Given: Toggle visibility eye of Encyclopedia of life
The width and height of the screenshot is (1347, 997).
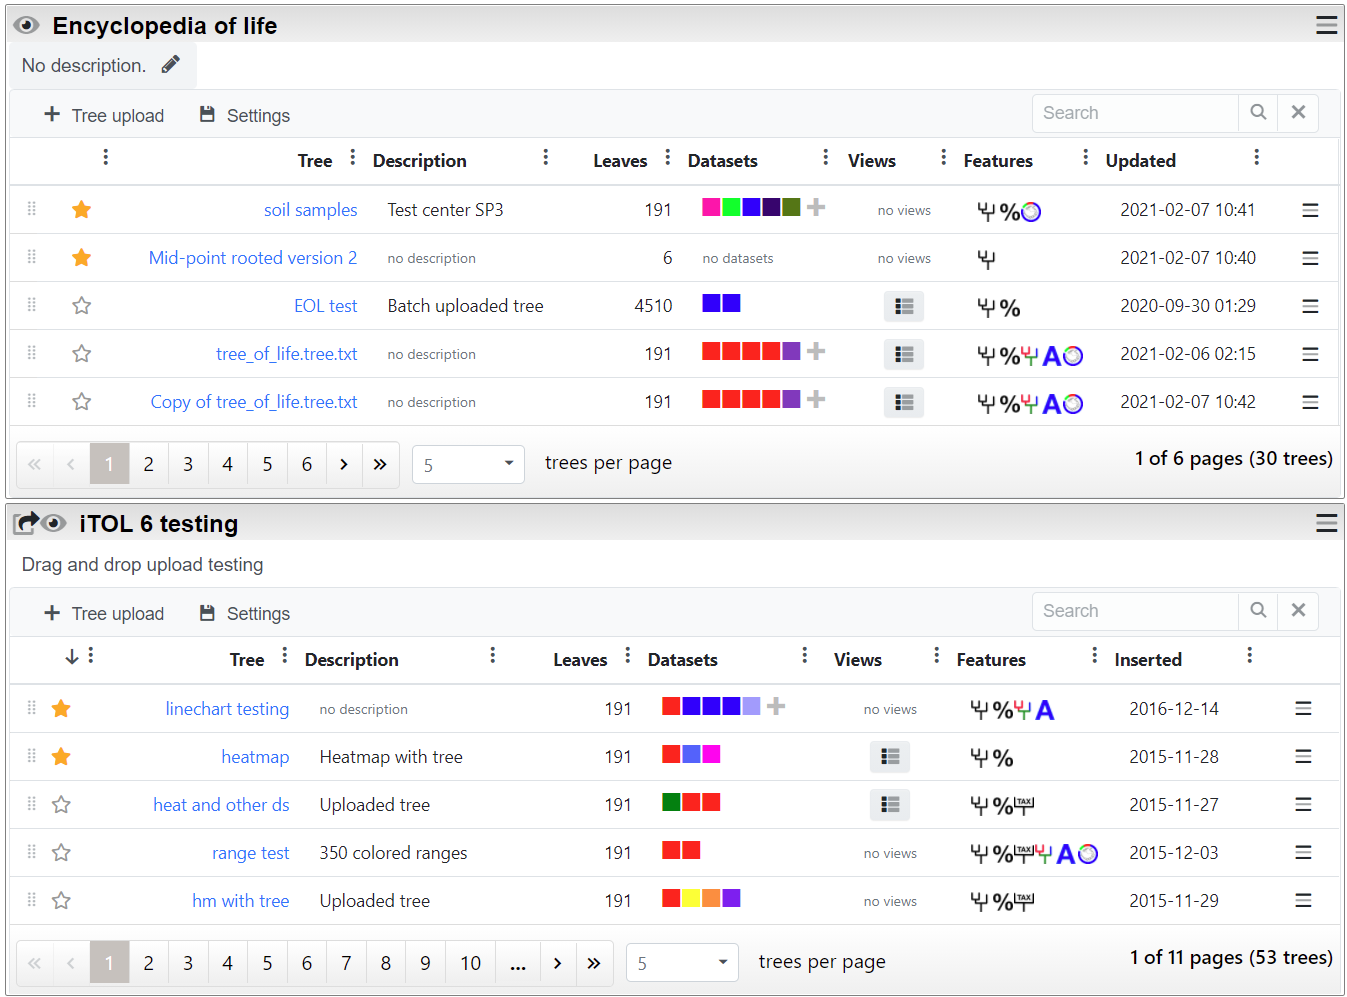Looking at the screenshot, I should (x=27, y=26).
